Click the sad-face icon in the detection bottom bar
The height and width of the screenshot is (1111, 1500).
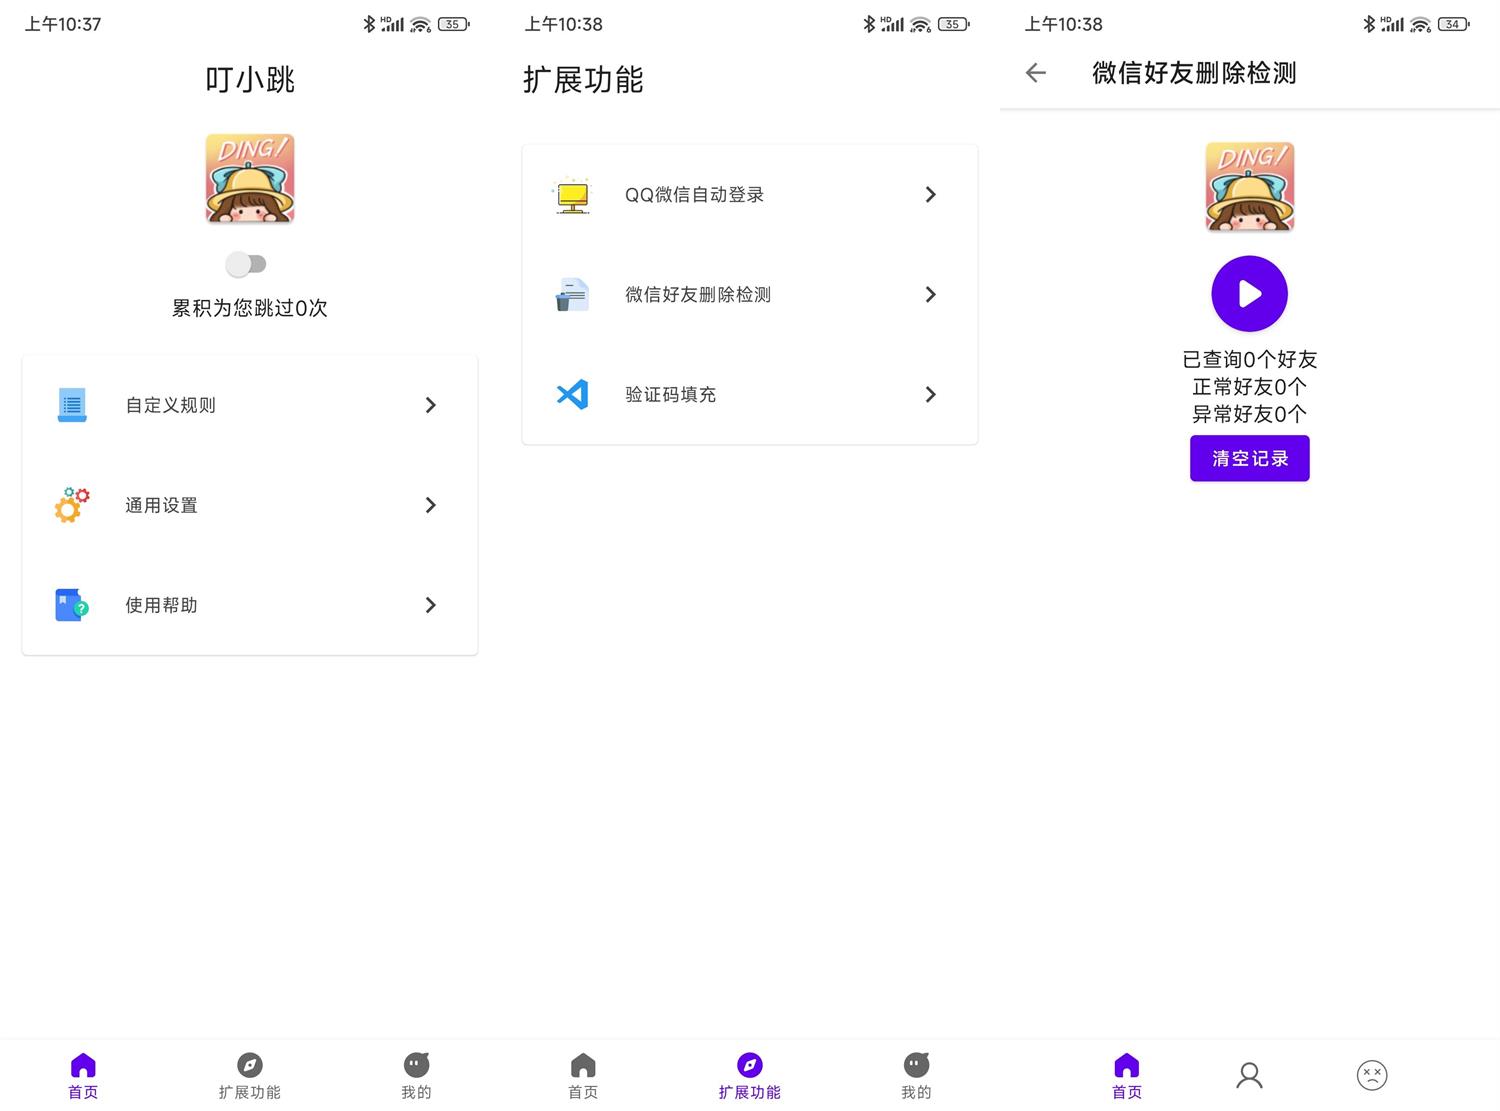click(x=1371, y=1074)
